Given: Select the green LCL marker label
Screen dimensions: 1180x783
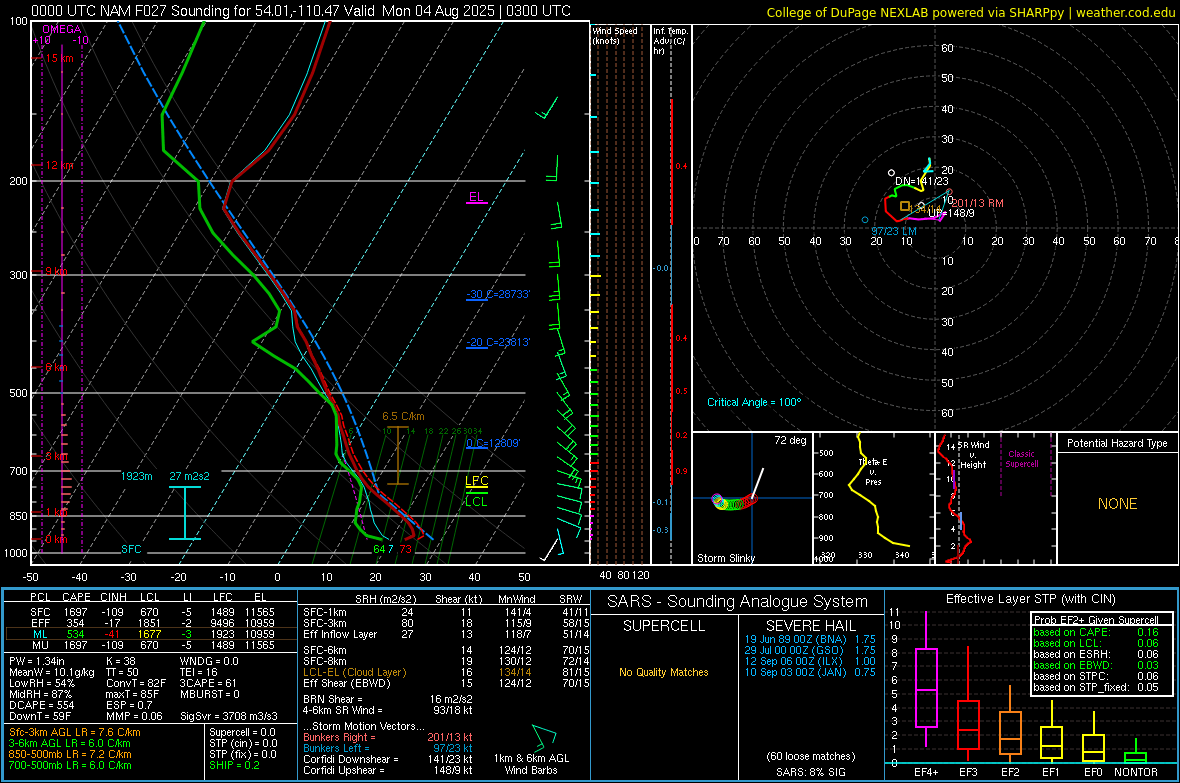Looking at the screenshot, I should [476, 501].
